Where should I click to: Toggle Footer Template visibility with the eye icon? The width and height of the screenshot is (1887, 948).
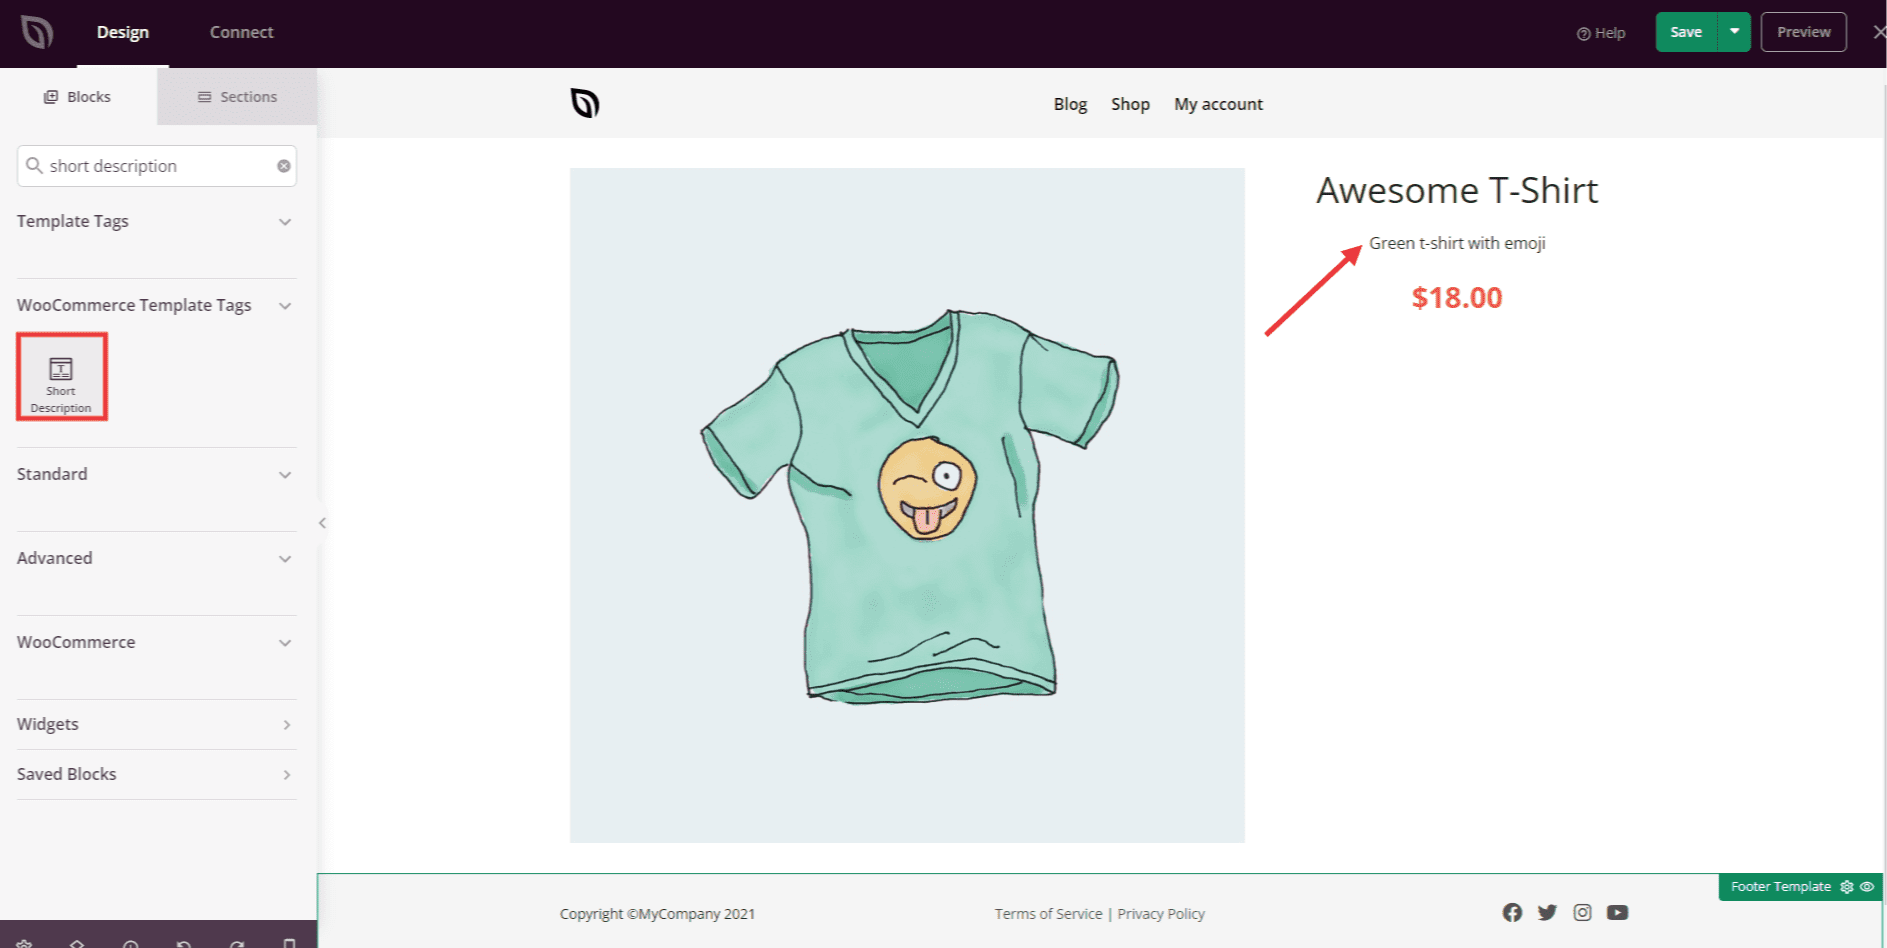(x=1868, y=887)
